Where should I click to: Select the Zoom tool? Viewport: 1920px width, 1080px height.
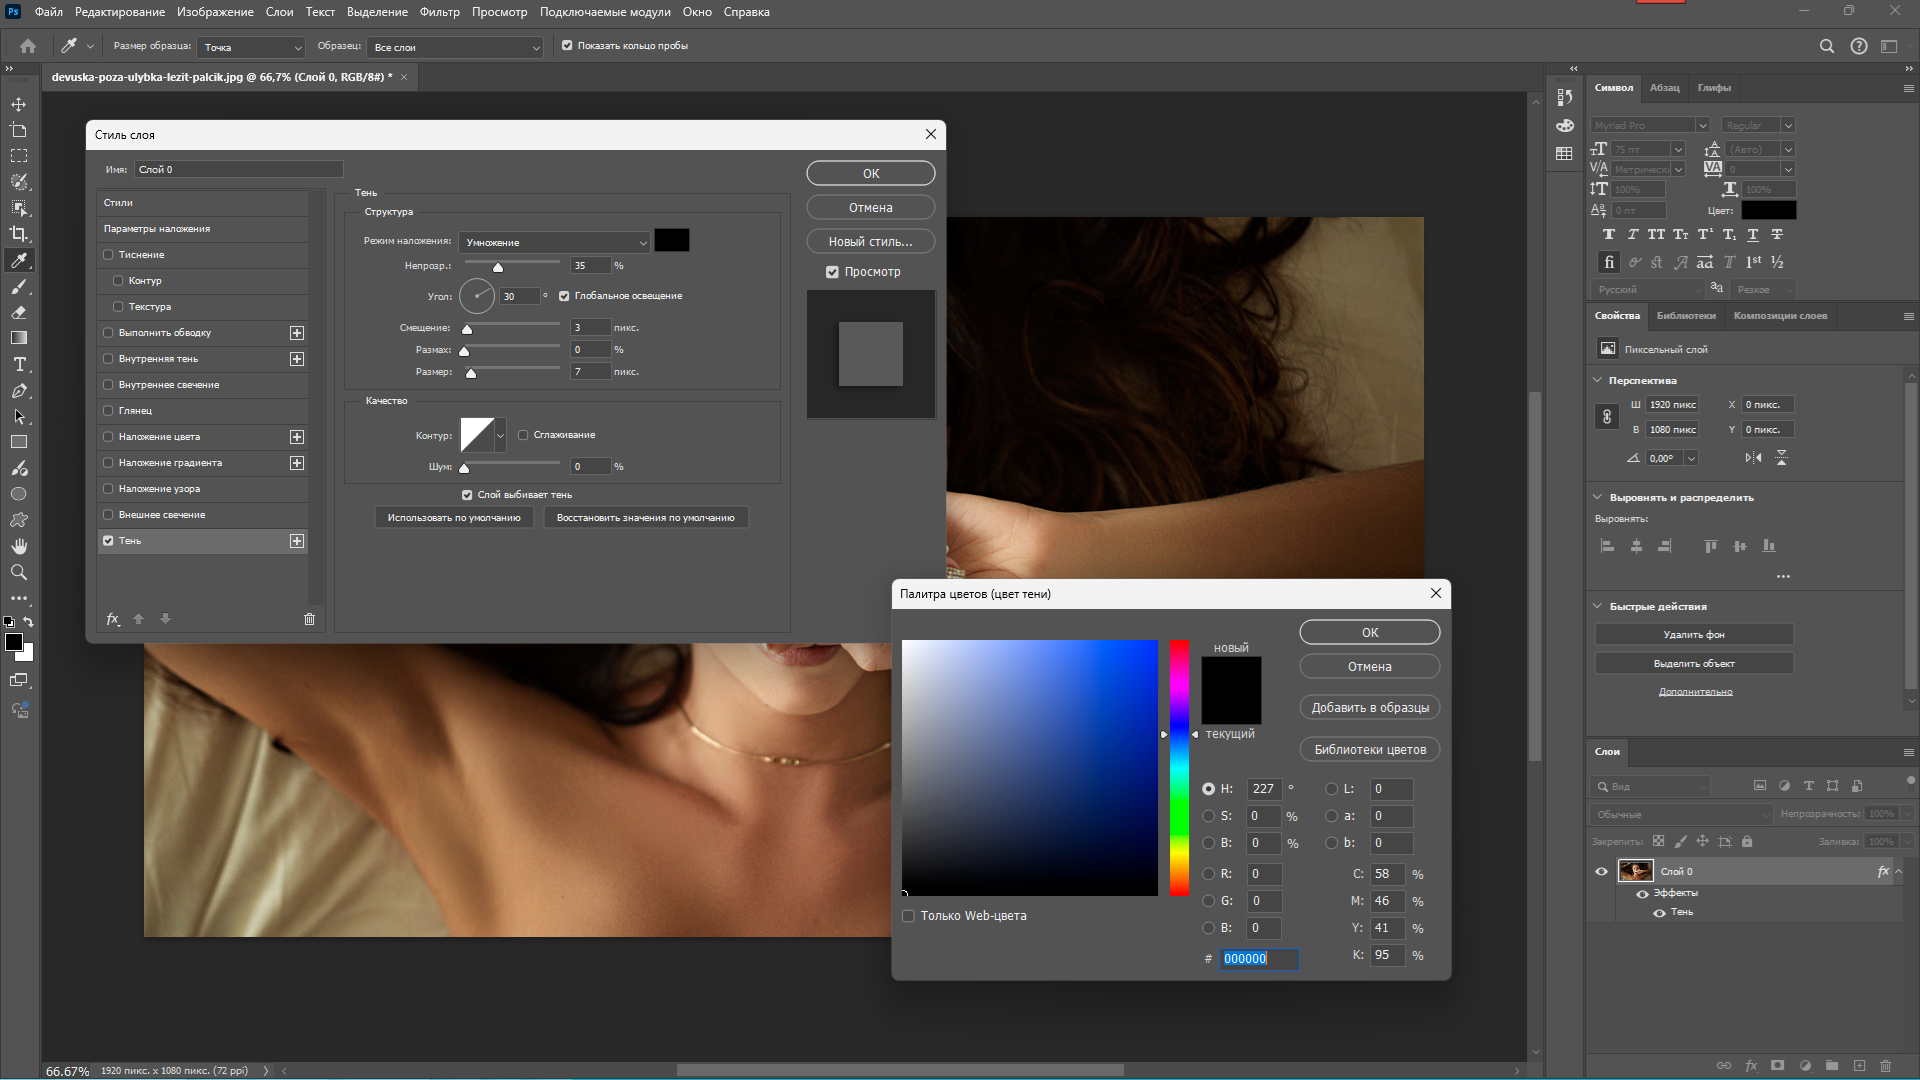pyautogui.click(x=19, y=572)
